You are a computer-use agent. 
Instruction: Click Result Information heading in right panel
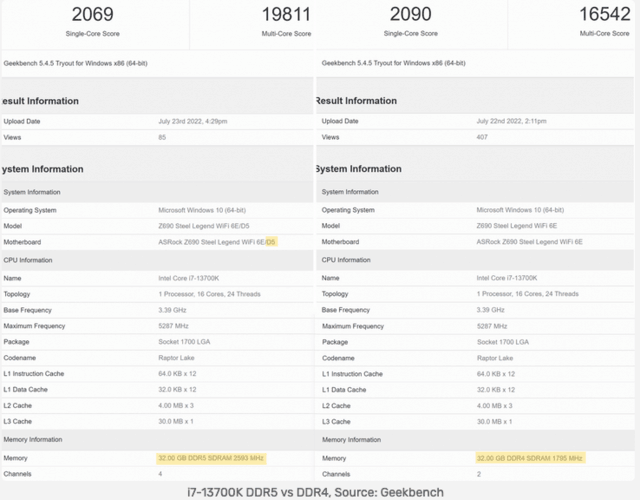click(356, 100)
